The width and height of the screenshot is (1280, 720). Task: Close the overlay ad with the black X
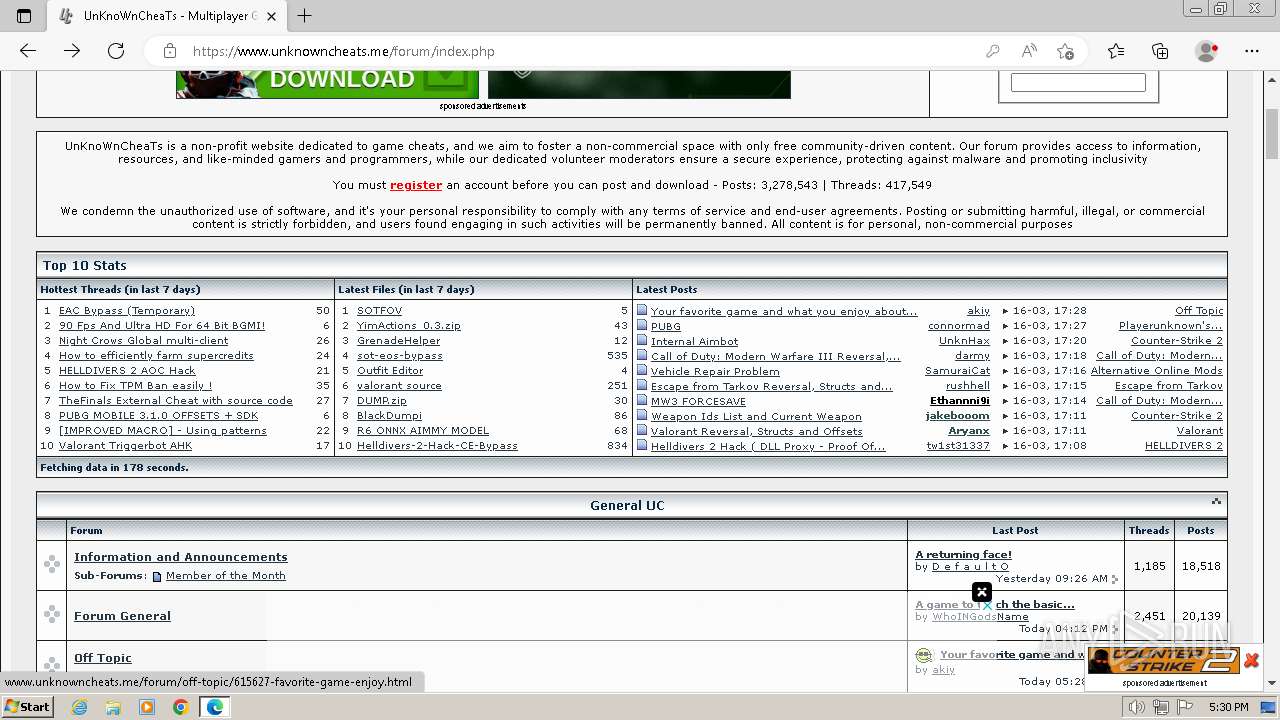point(982,592)
